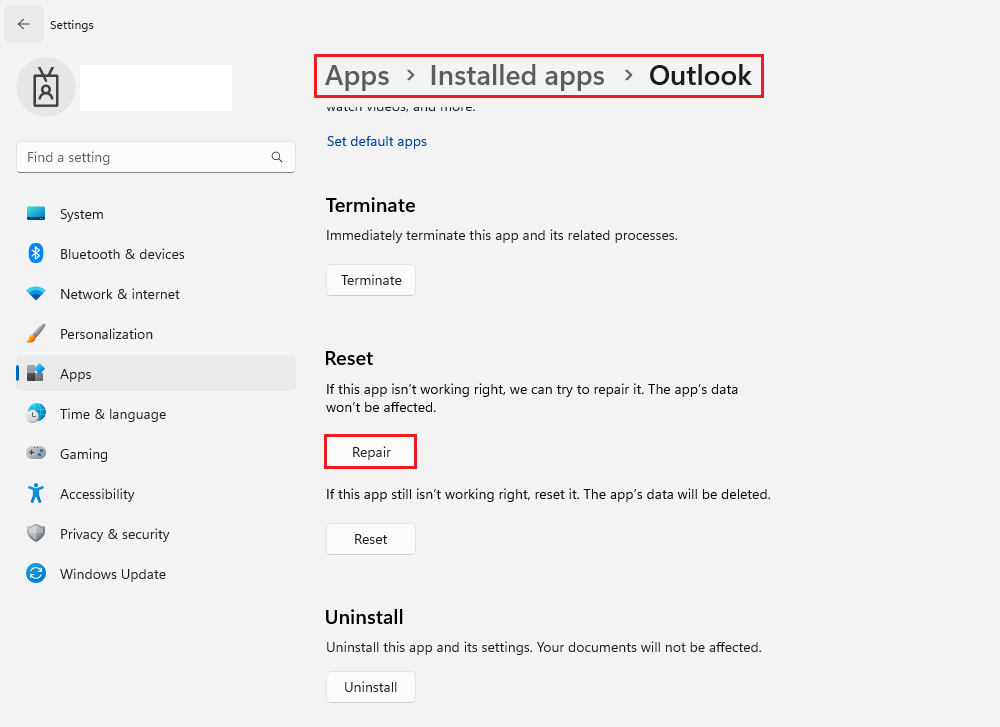
Task: Click the Uninstall section heading
Action: 364,617
